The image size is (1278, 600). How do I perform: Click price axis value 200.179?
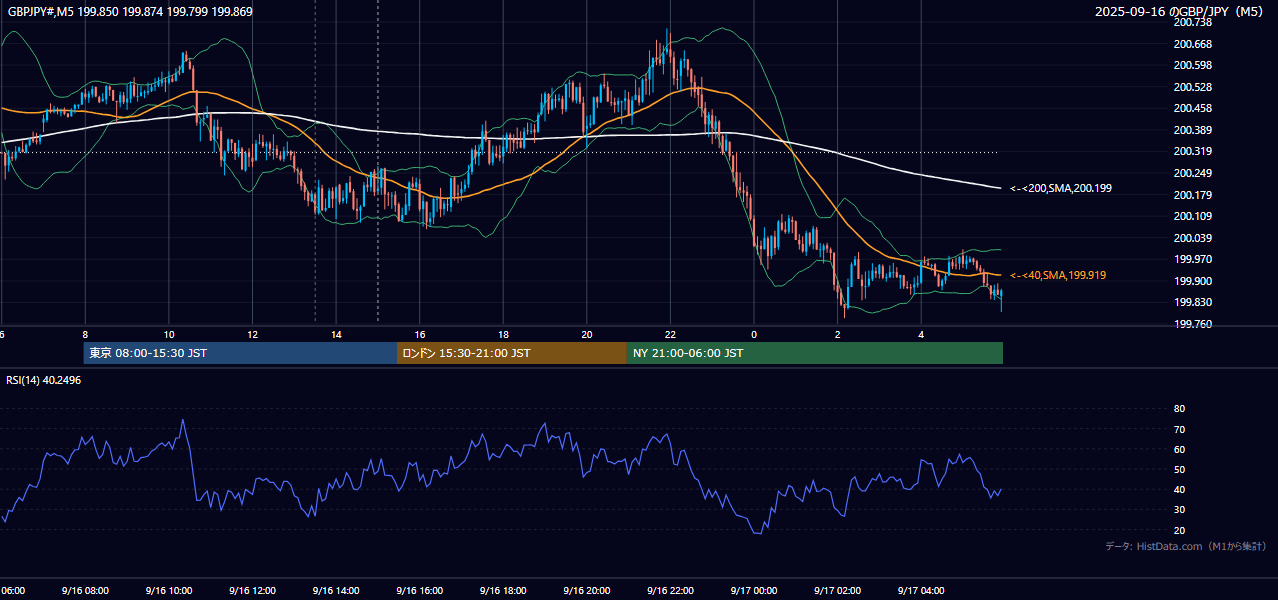pos(1193,195)
